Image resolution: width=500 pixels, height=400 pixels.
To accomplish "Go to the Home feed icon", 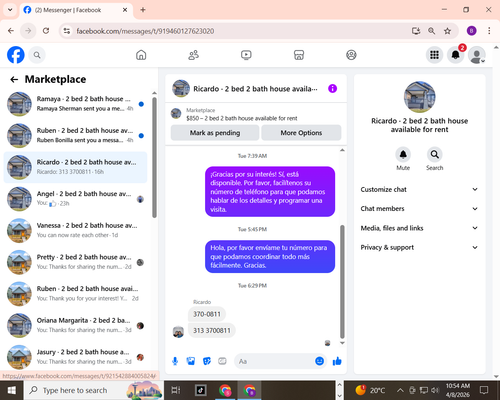I will pos(141,55).
